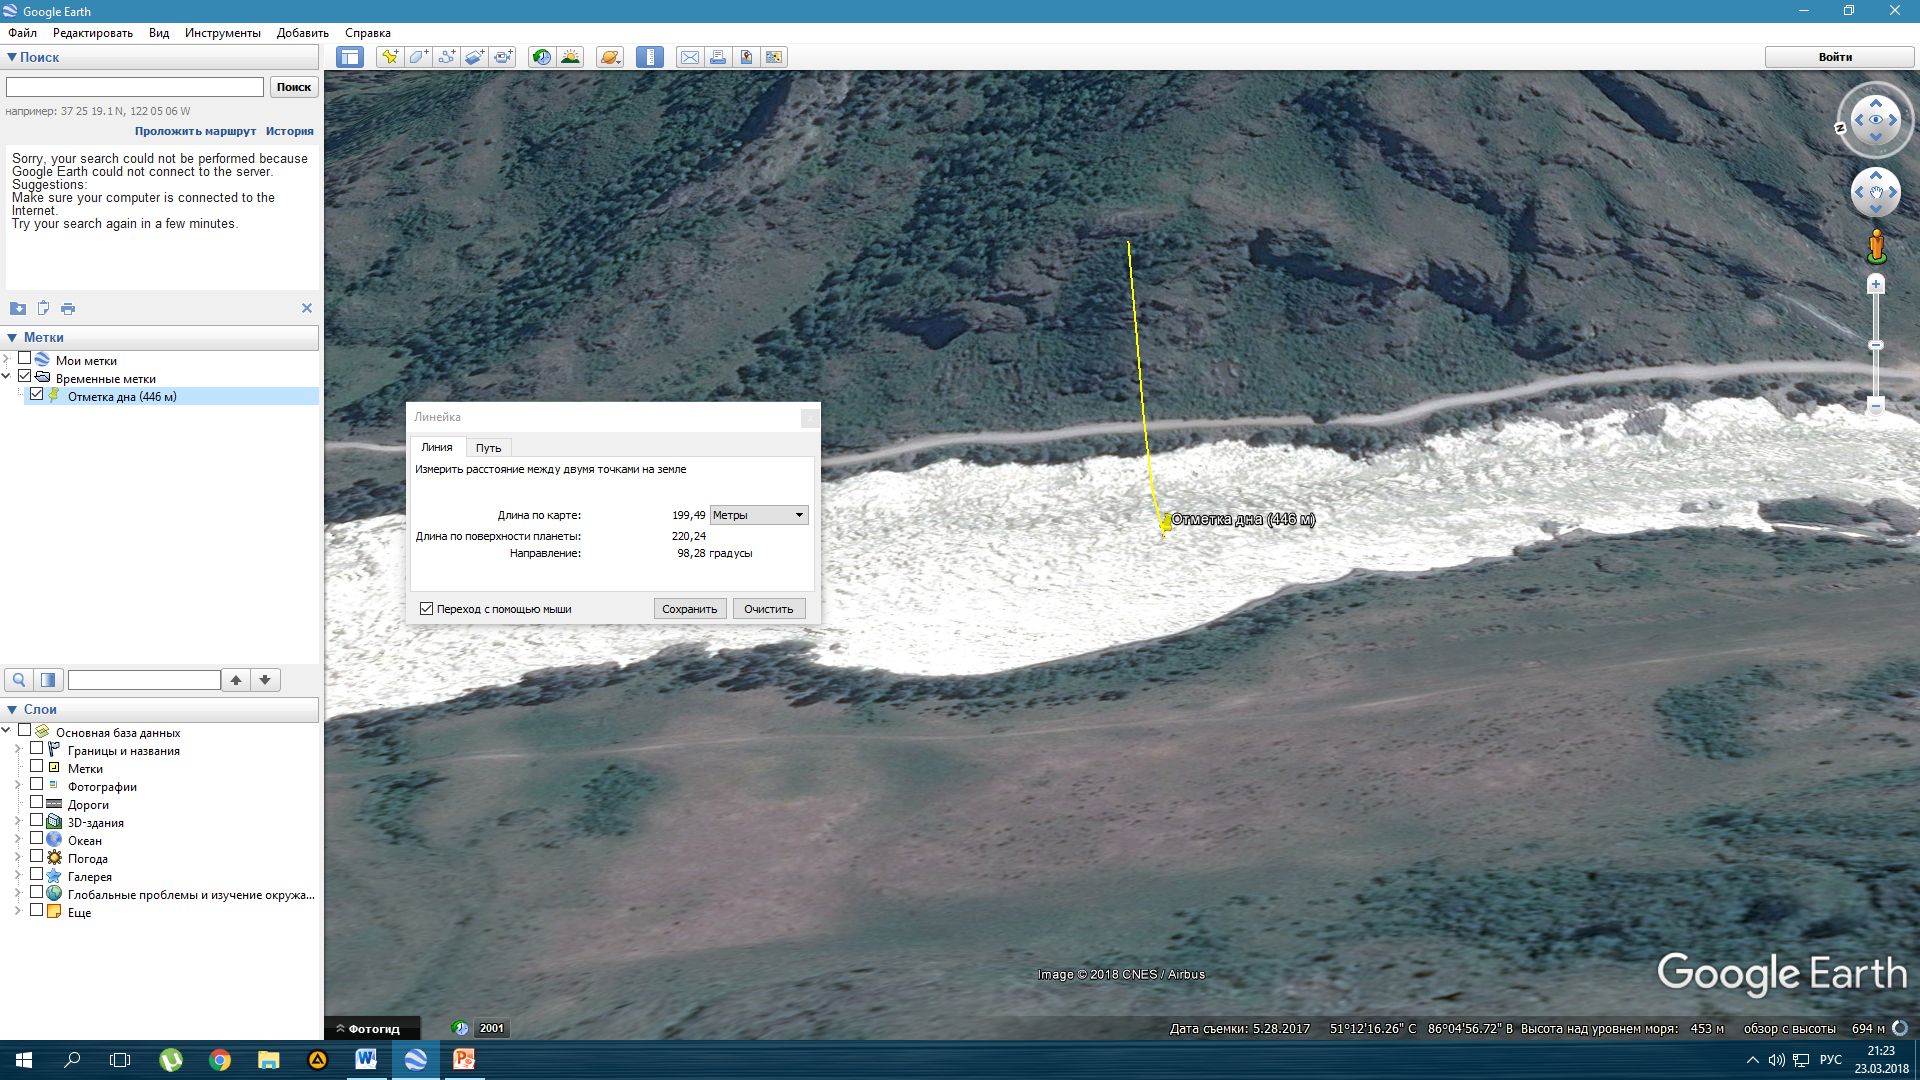Open the Редактировать menu
1920x1080 pixels.
tap(93, 33)
